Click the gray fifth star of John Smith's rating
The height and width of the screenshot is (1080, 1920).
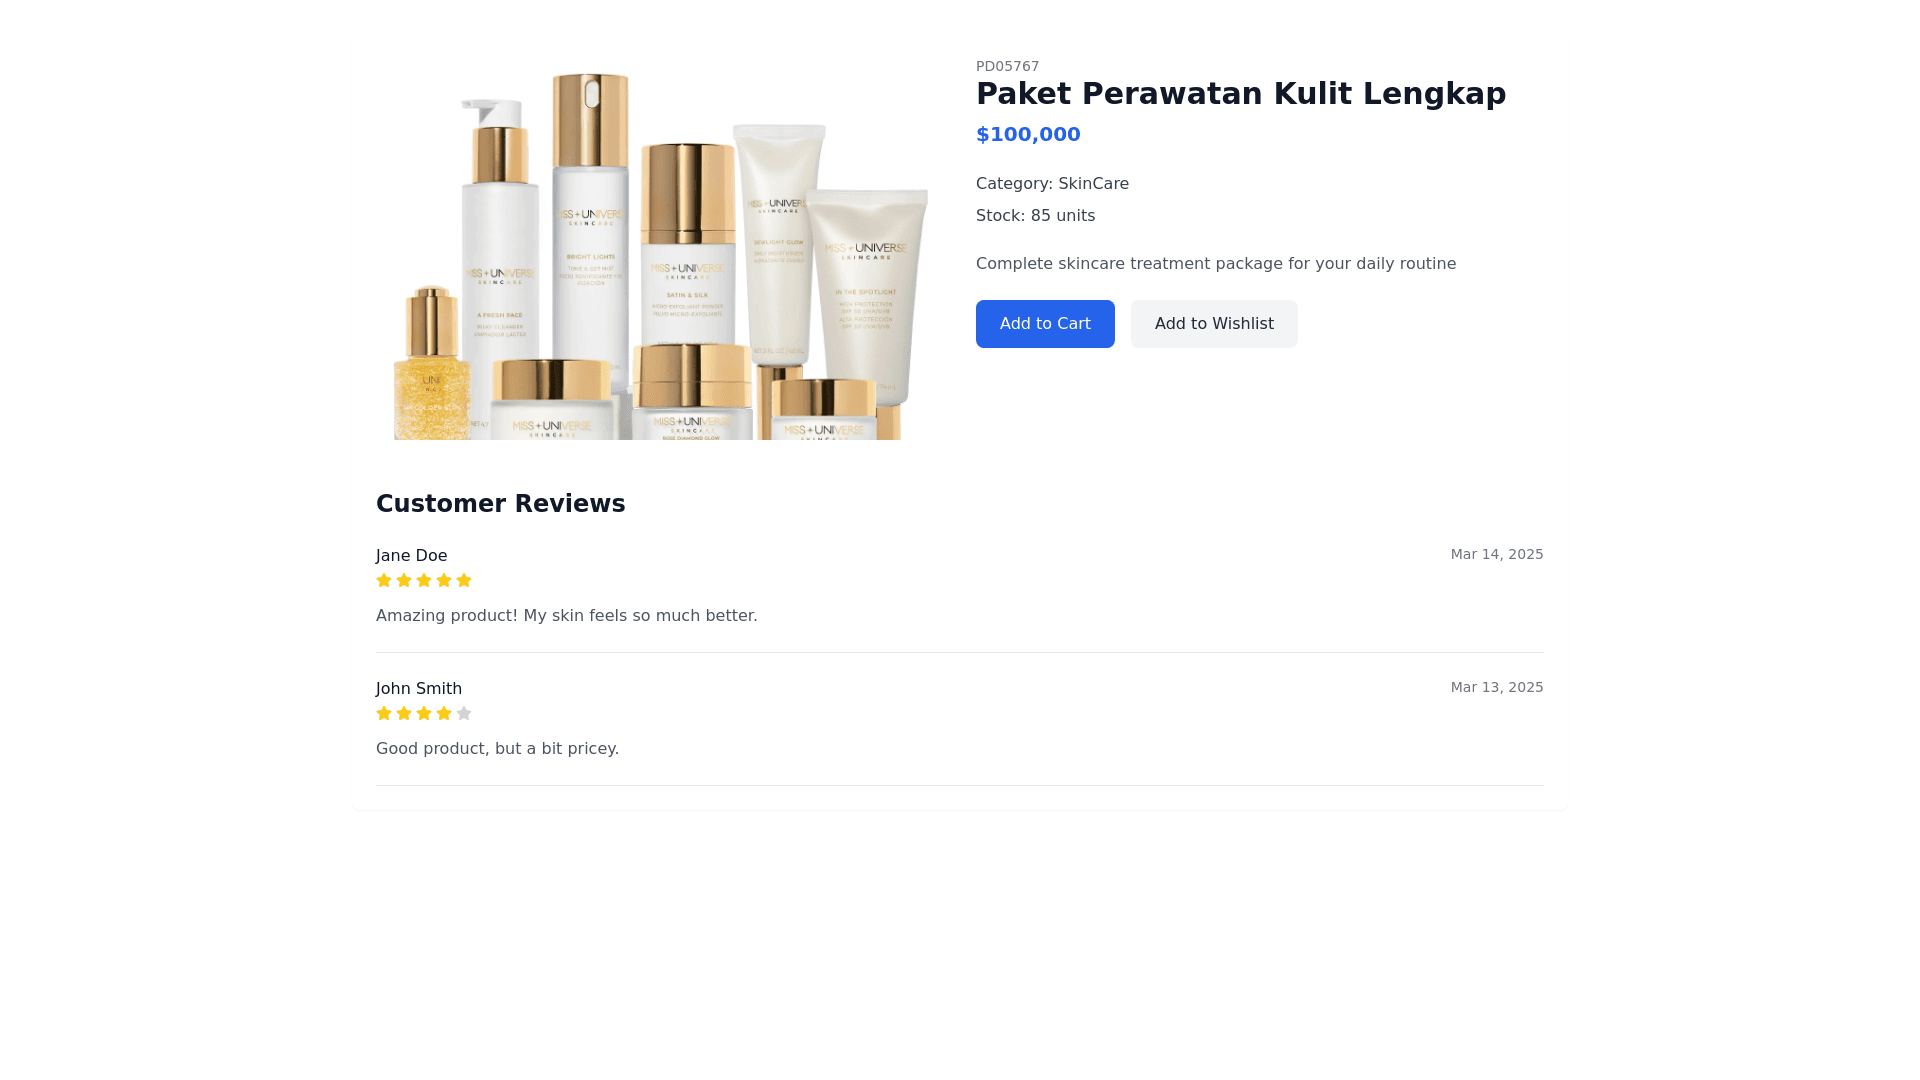pyautogui.click(x=464, y=714)
